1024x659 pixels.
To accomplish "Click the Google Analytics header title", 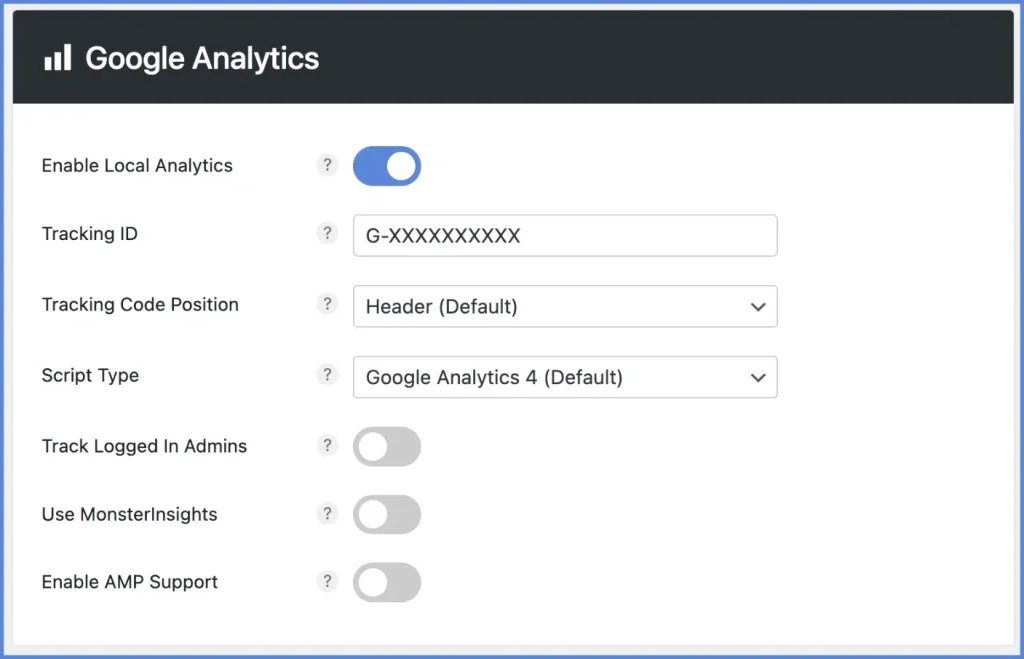I will point(202,58).
